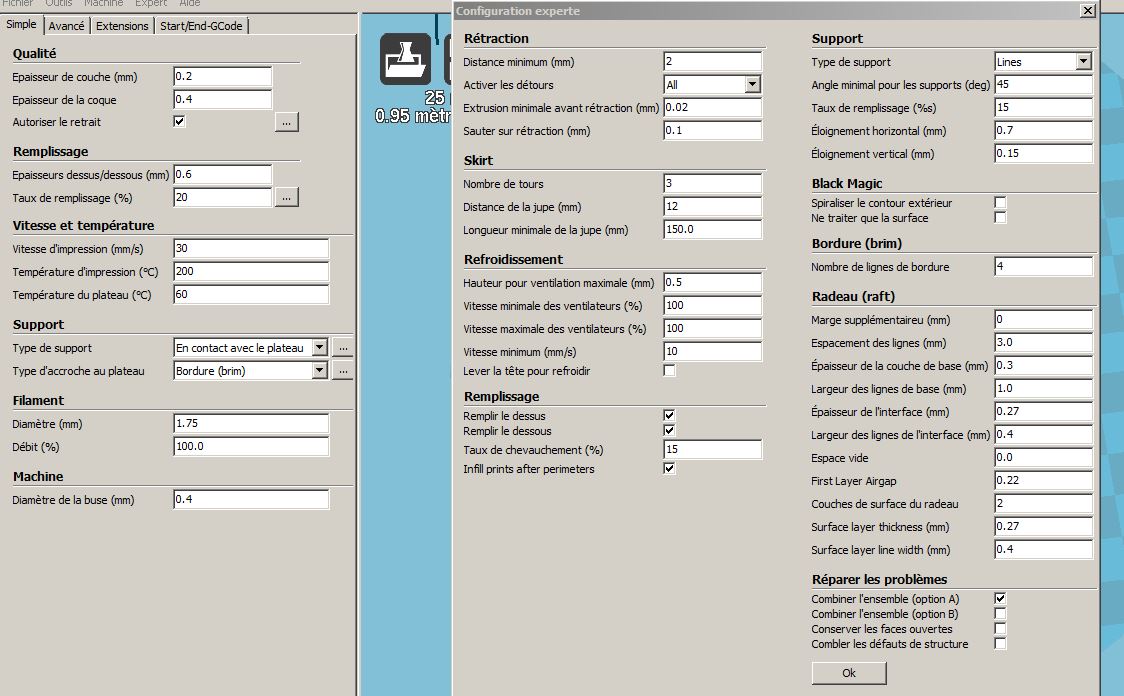The height and width of the screenshot is (696, 1124).
Task: Open retraction settings via the '...' button
Action: [x=287, y=122]
